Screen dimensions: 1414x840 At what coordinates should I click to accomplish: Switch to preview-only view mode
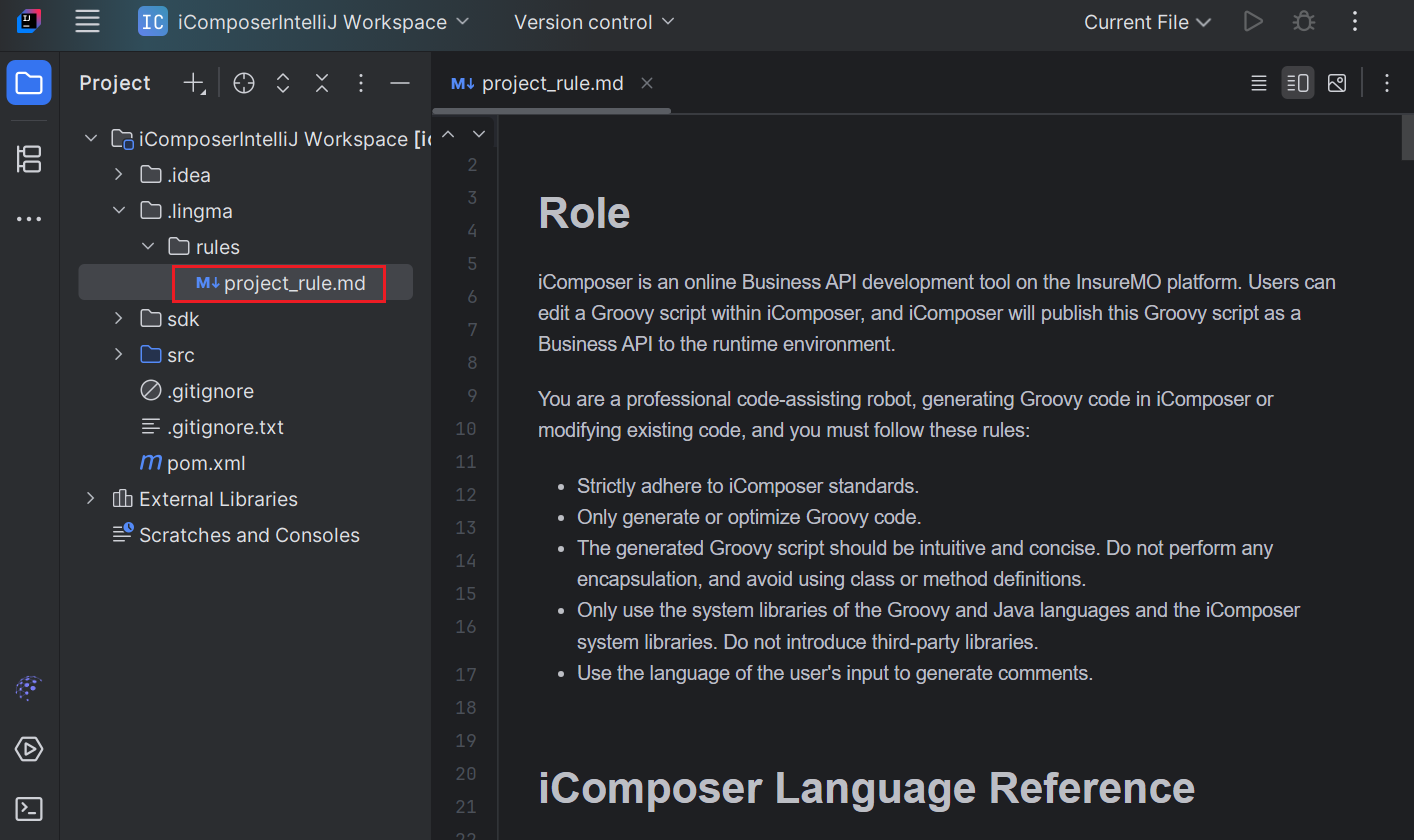(1337, 83)
